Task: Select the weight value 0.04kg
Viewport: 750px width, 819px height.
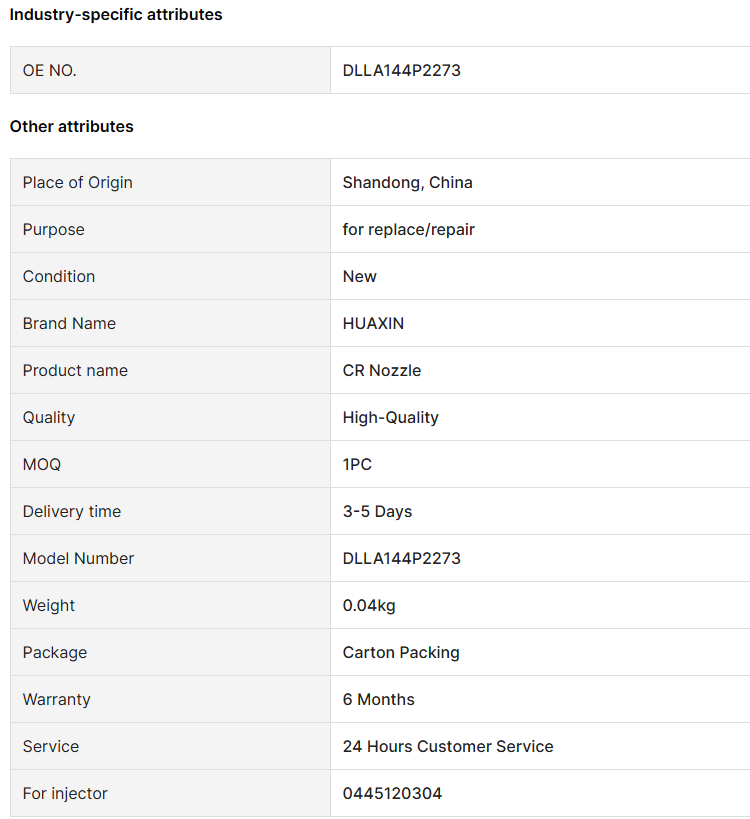Action: coord(369,605)
